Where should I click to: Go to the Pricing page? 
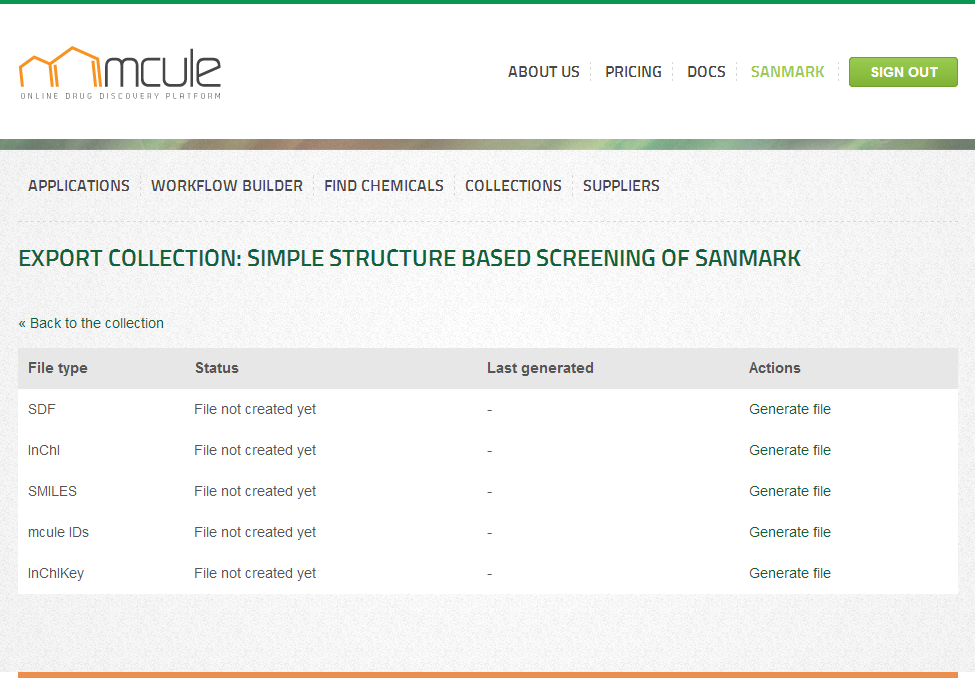point(633,72)
